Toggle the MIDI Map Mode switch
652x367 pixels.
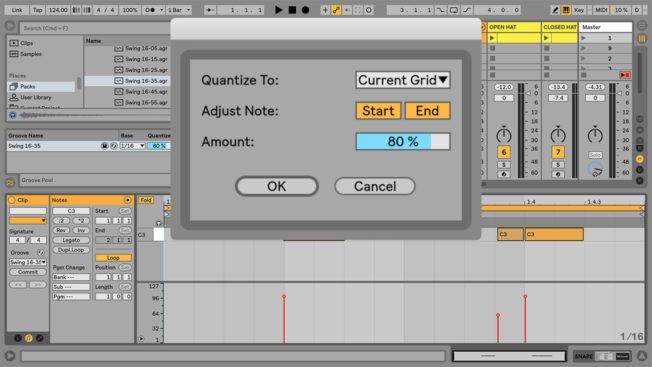[601, 10]
